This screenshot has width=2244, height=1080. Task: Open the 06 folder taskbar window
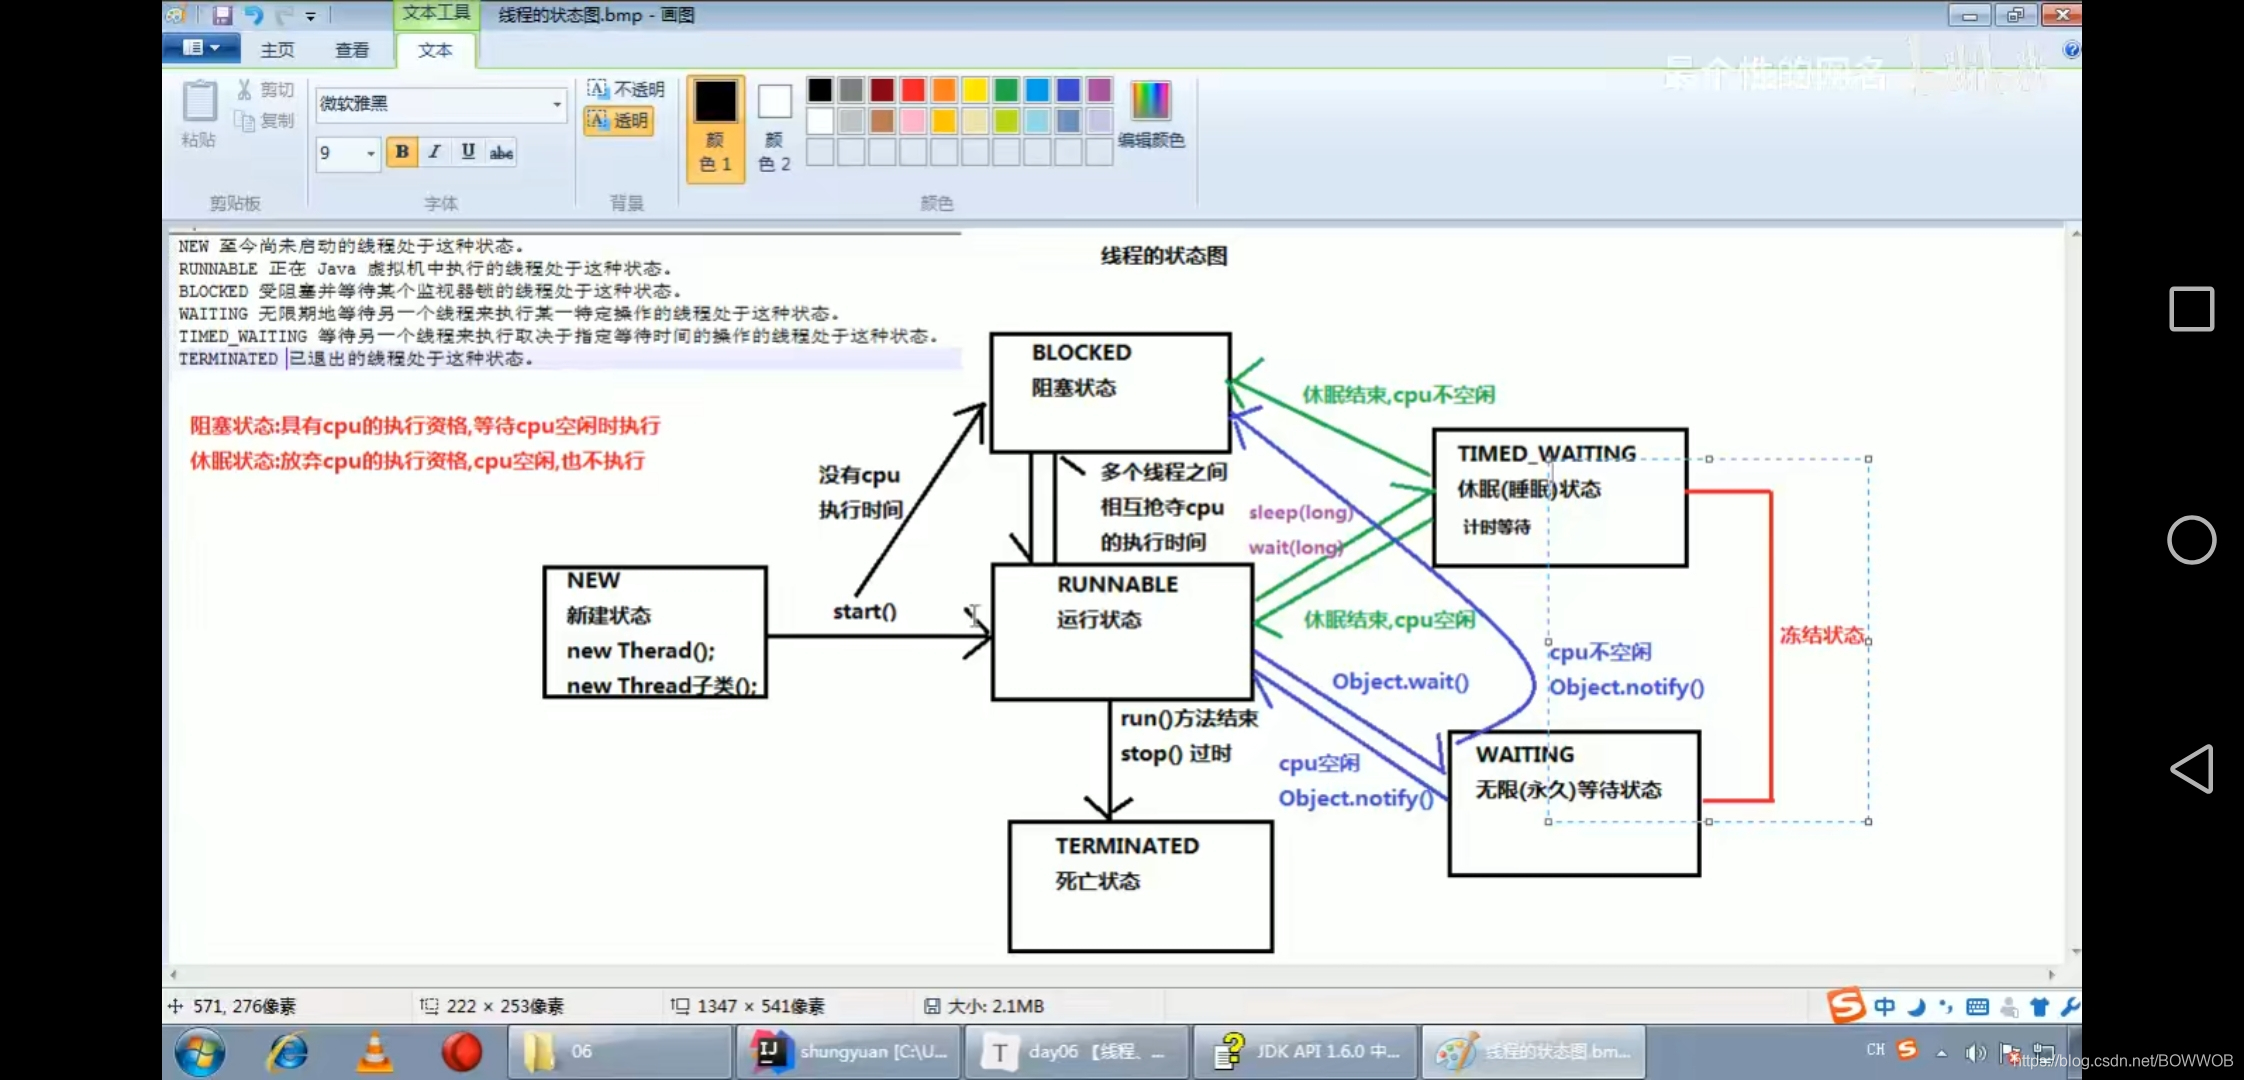(619, 1052)
